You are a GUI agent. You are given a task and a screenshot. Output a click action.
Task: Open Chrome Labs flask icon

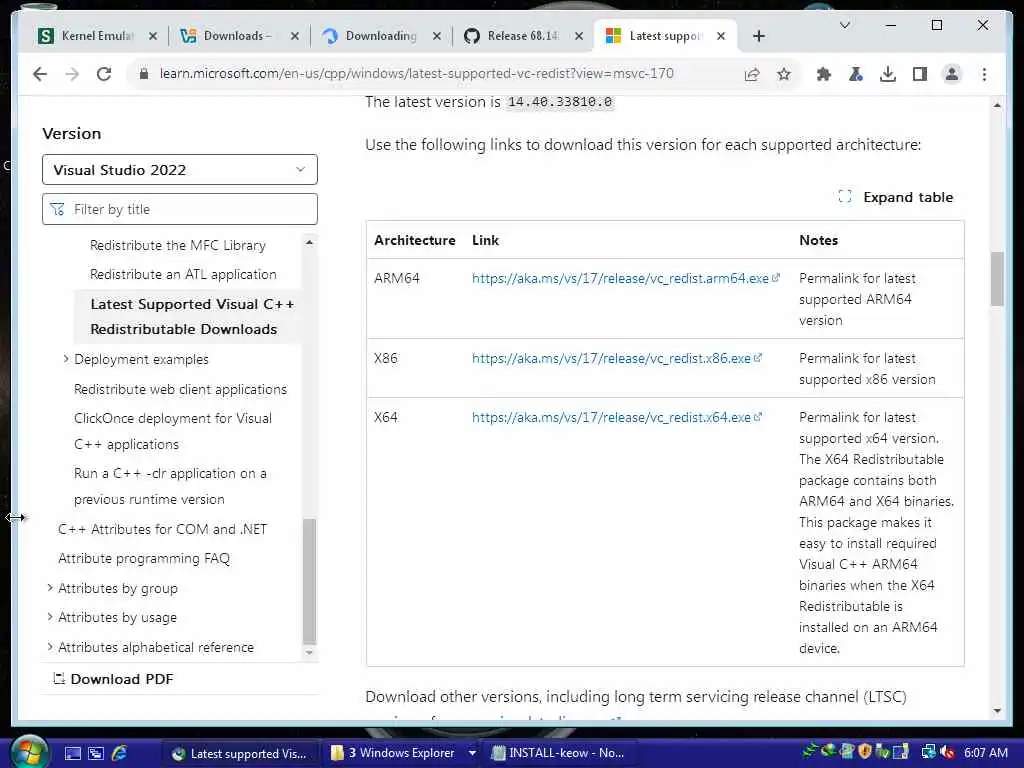pos(856,74)
